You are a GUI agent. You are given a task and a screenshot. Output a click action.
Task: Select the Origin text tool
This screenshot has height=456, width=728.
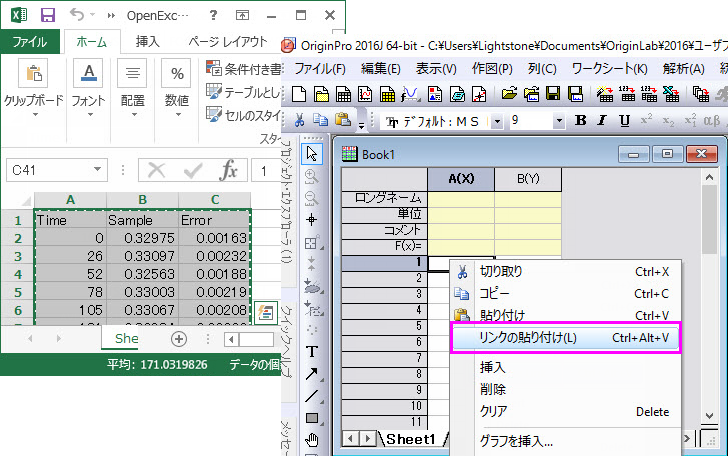click(x=312, y=352)
